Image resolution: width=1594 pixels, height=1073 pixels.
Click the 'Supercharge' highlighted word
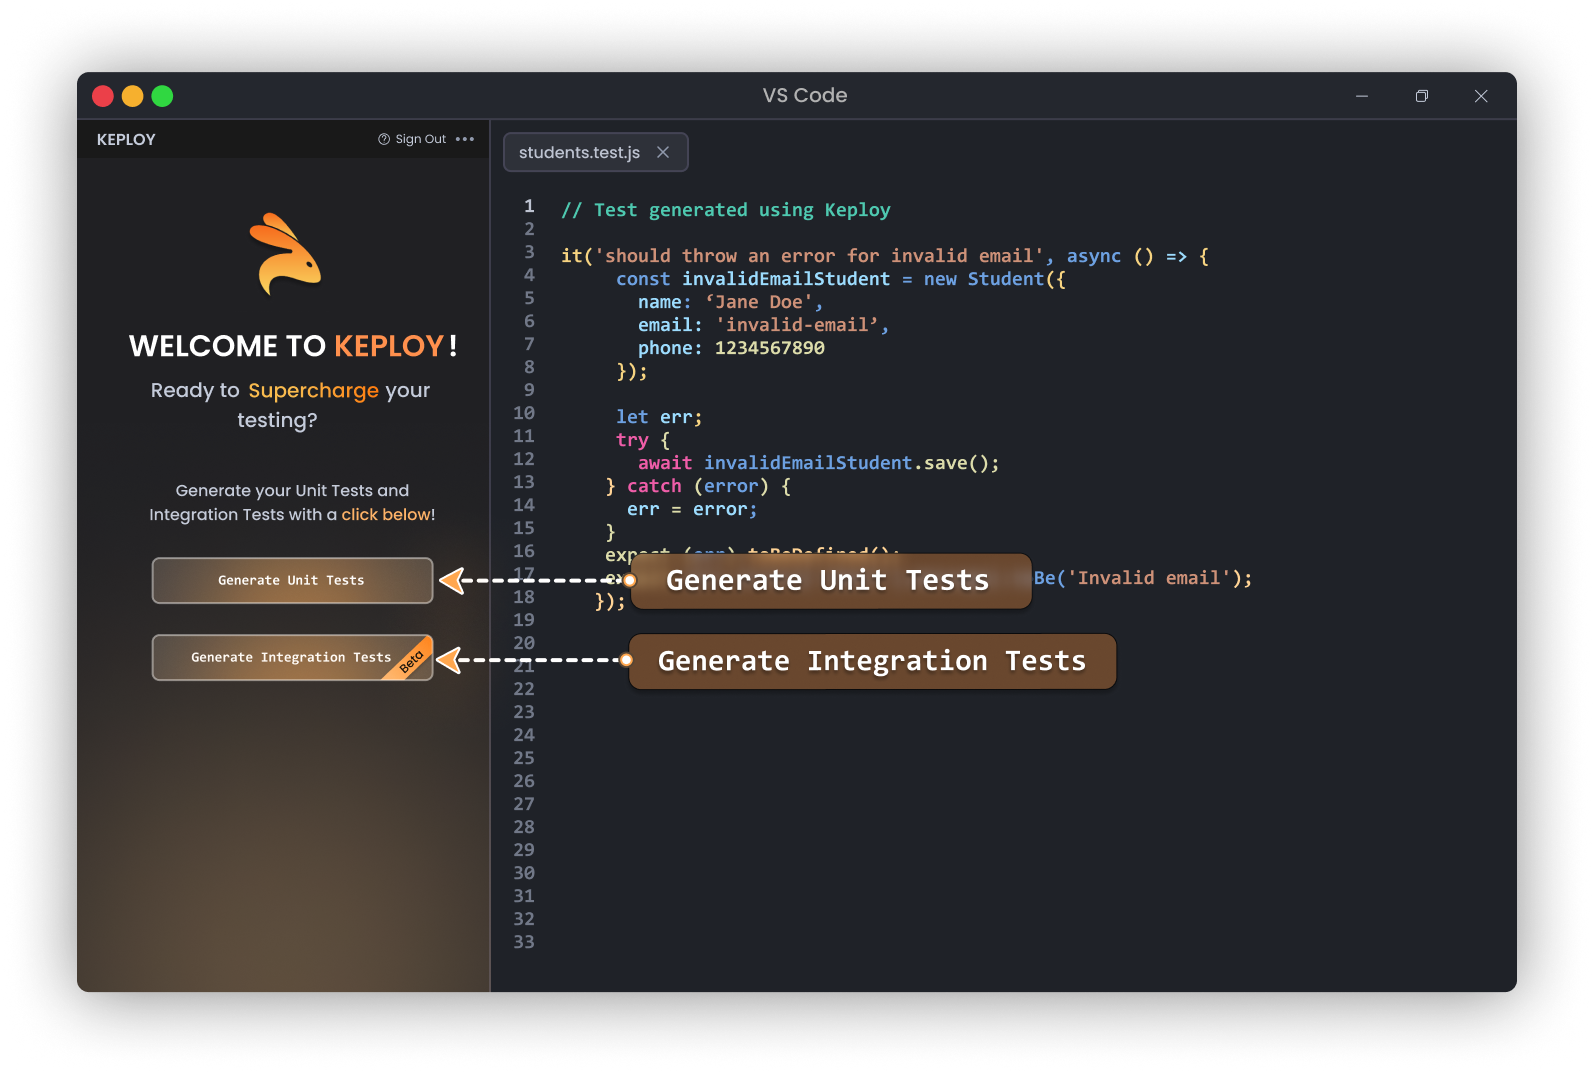313,390
